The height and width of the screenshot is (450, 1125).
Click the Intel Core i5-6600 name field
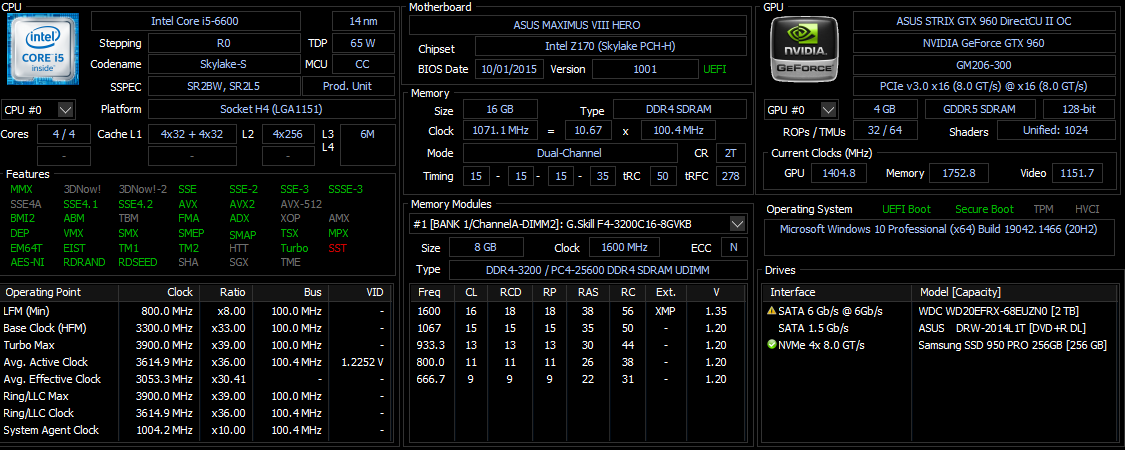tap(206, 21)
